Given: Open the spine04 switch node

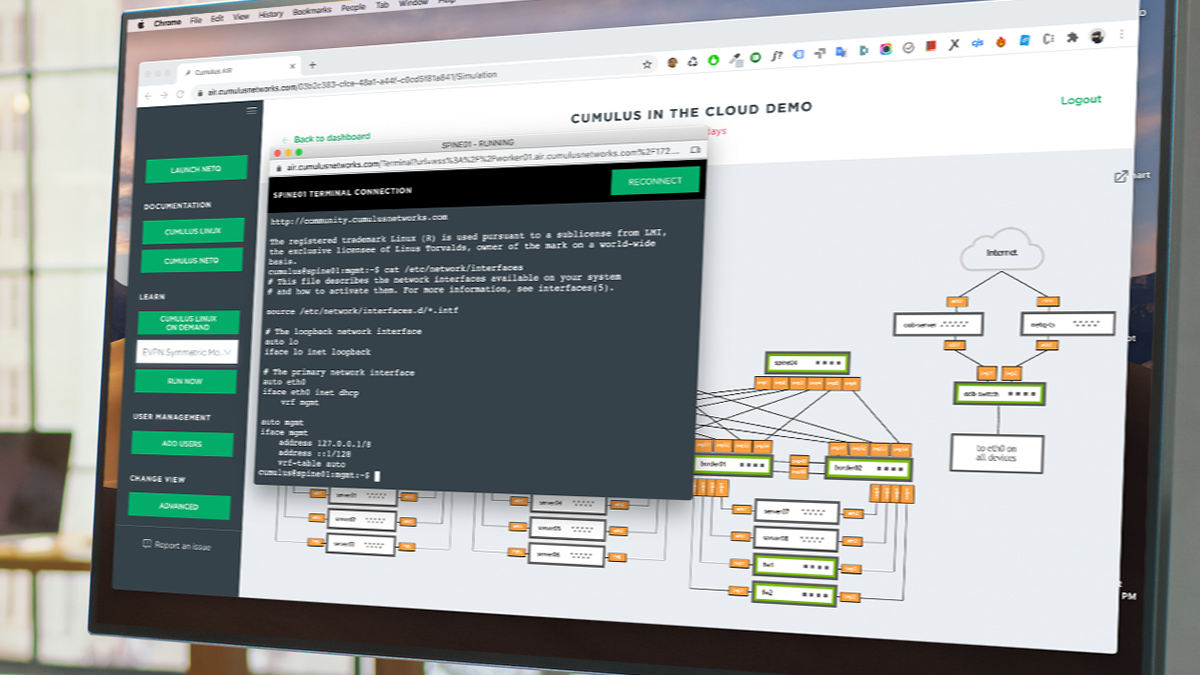Looking at the screenshot, I should [806, 362].
